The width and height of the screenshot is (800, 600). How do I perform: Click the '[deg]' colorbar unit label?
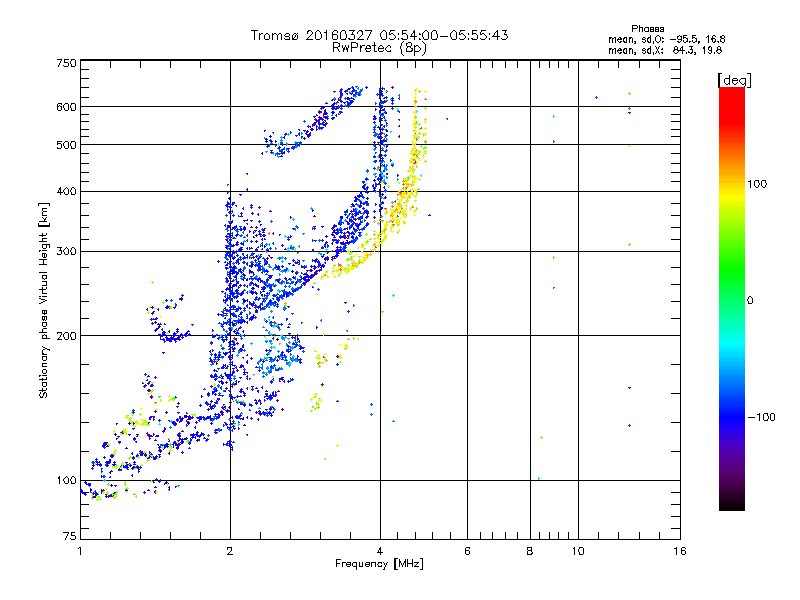pos(734,80)
